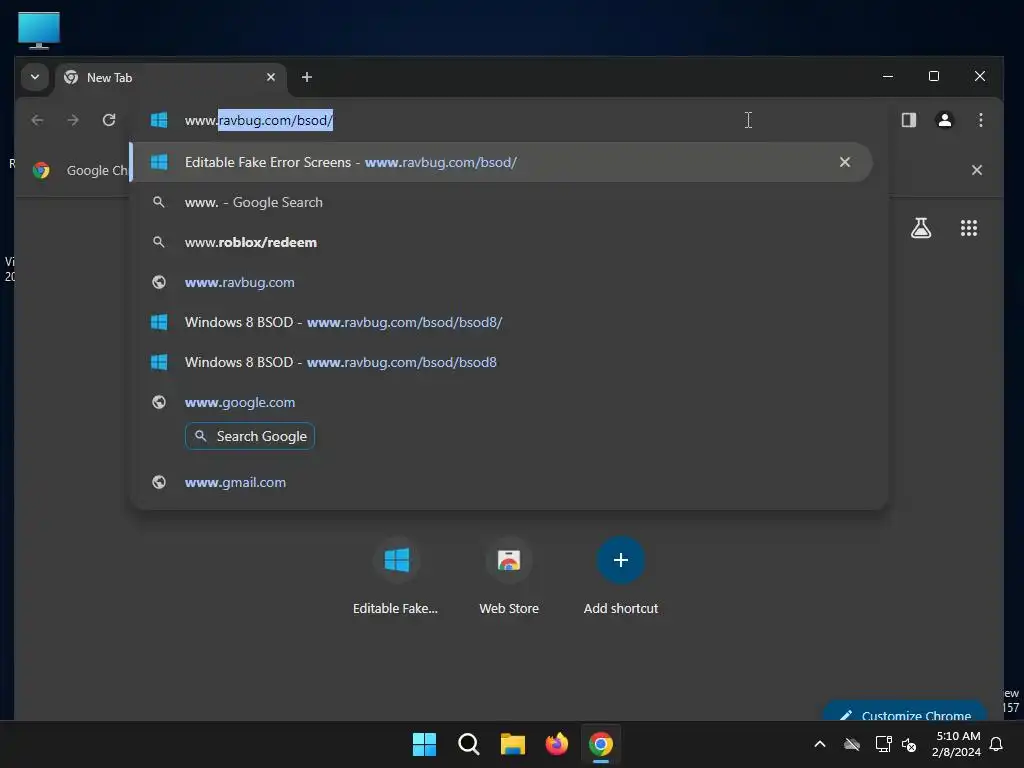
Task: Remove the Editable Fake Error Screens suggestion
Action: (844, 162)
